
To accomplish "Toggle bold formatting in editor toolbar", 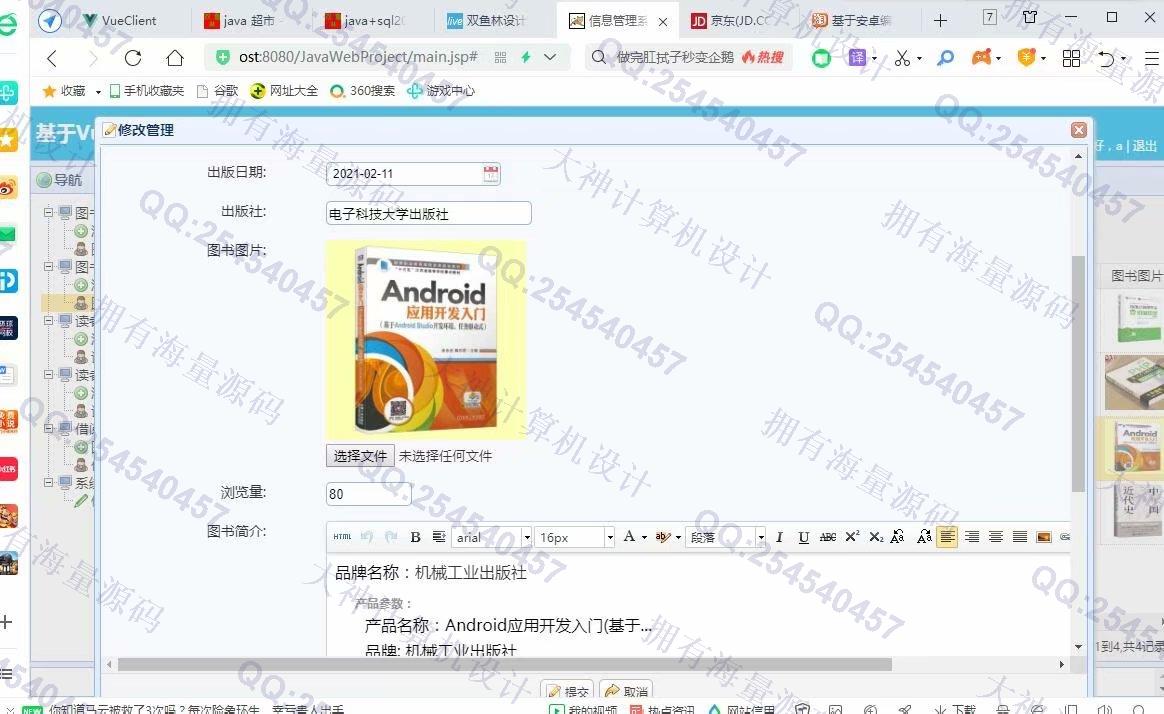I will [x=416, y=537].
